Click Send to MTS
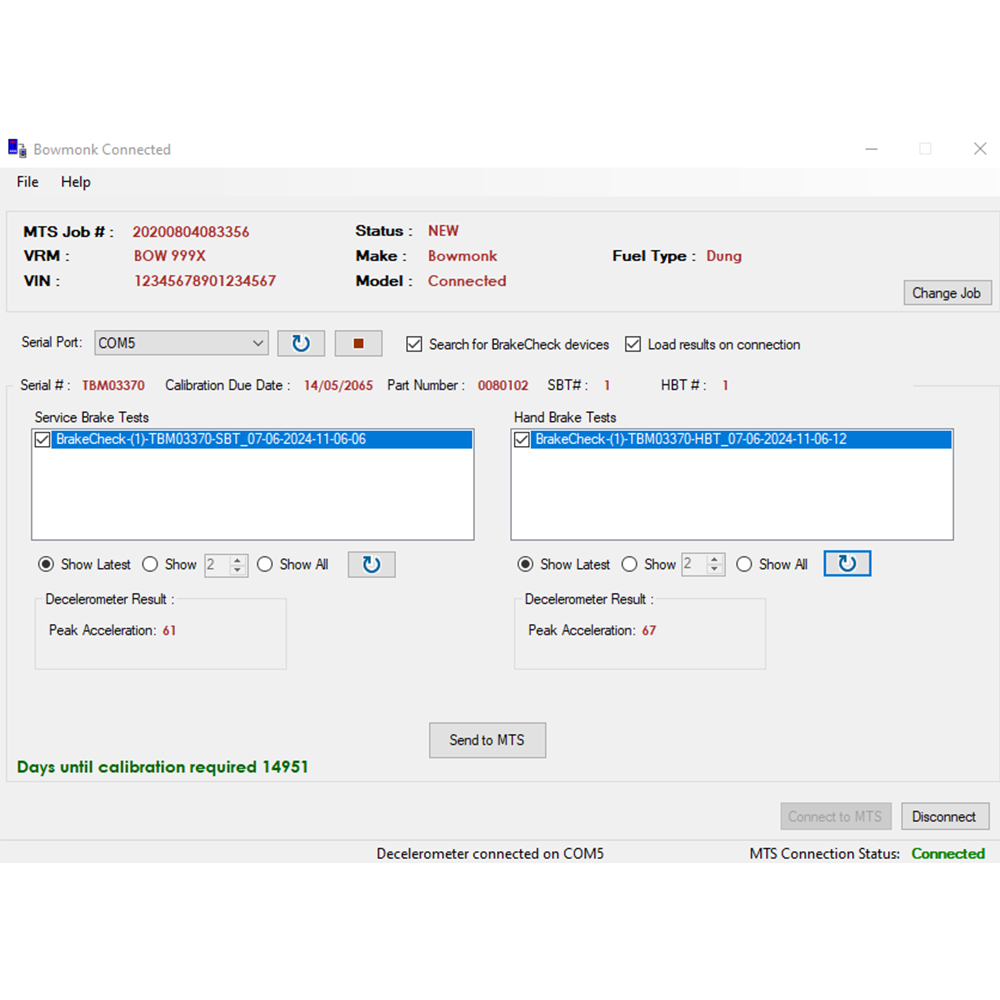Screen dimensions: 1000x1000 [x=487, y=740]
